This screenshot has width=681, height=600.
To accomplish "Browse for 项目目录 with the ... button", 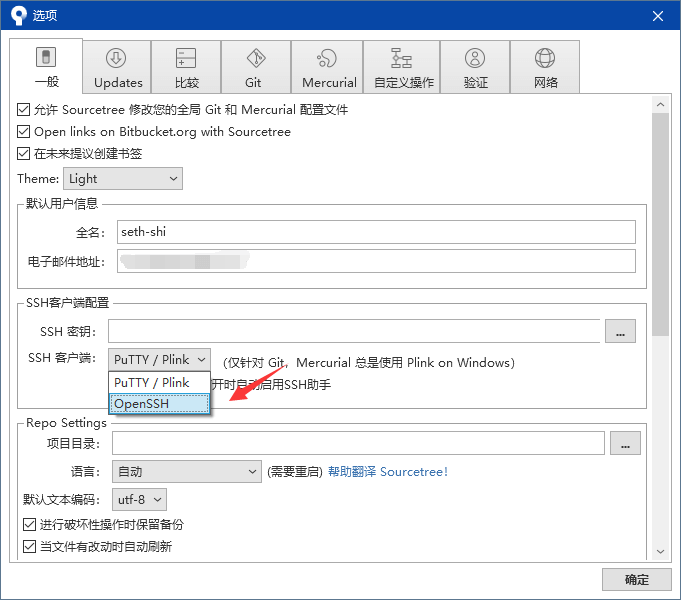I will coord(625,443).
